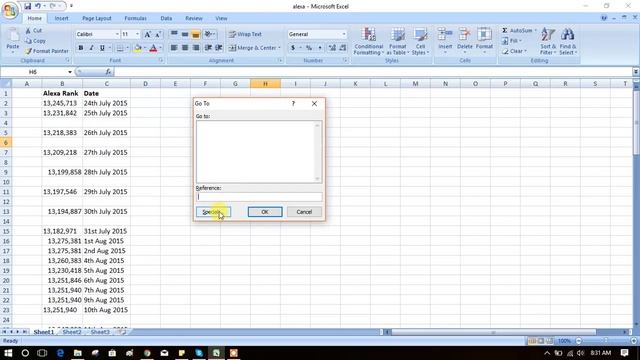Set middle vertical alignment
The image size is (640, 360).
(185, 34)
